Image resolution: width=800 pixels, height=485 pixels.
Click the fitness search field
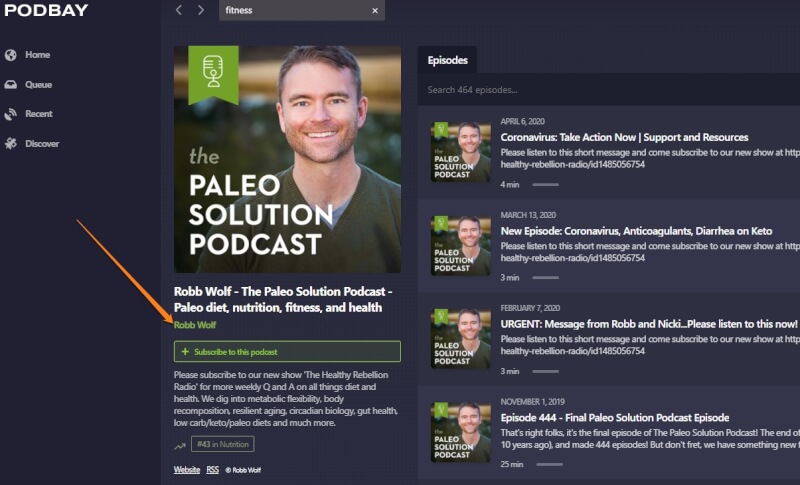pyautogui.click(x=302, y=10)
